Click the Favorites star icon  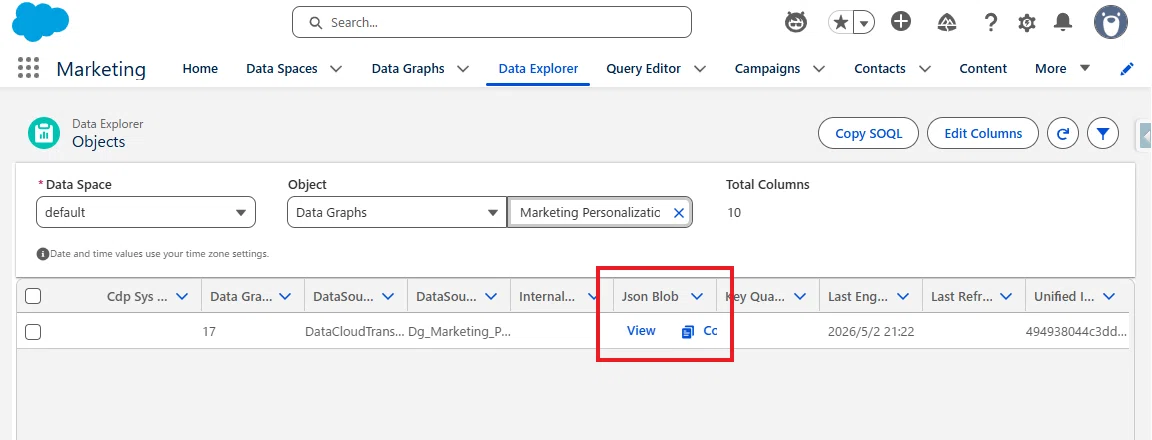click(840, 23)
